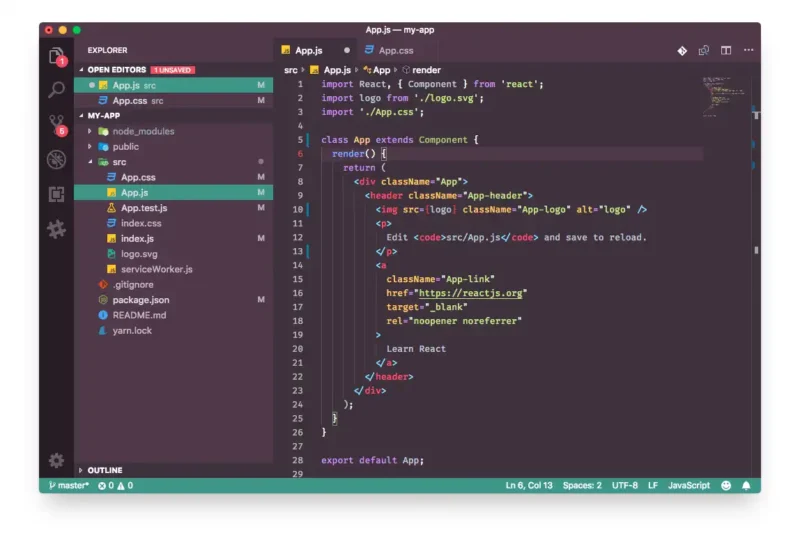Screen dimensions: 800x549
Task: Change language mode via JavaScript status item
Action: (689, 486)
